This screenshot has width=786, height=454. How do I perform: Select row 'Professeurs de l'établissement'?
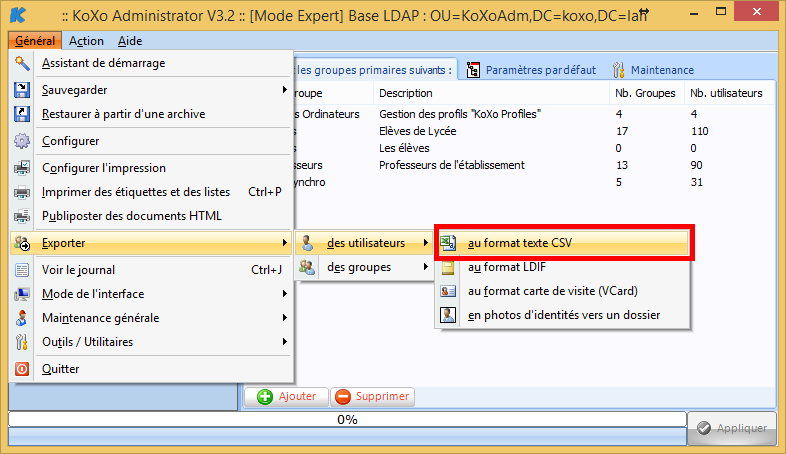tap(534, 165)
